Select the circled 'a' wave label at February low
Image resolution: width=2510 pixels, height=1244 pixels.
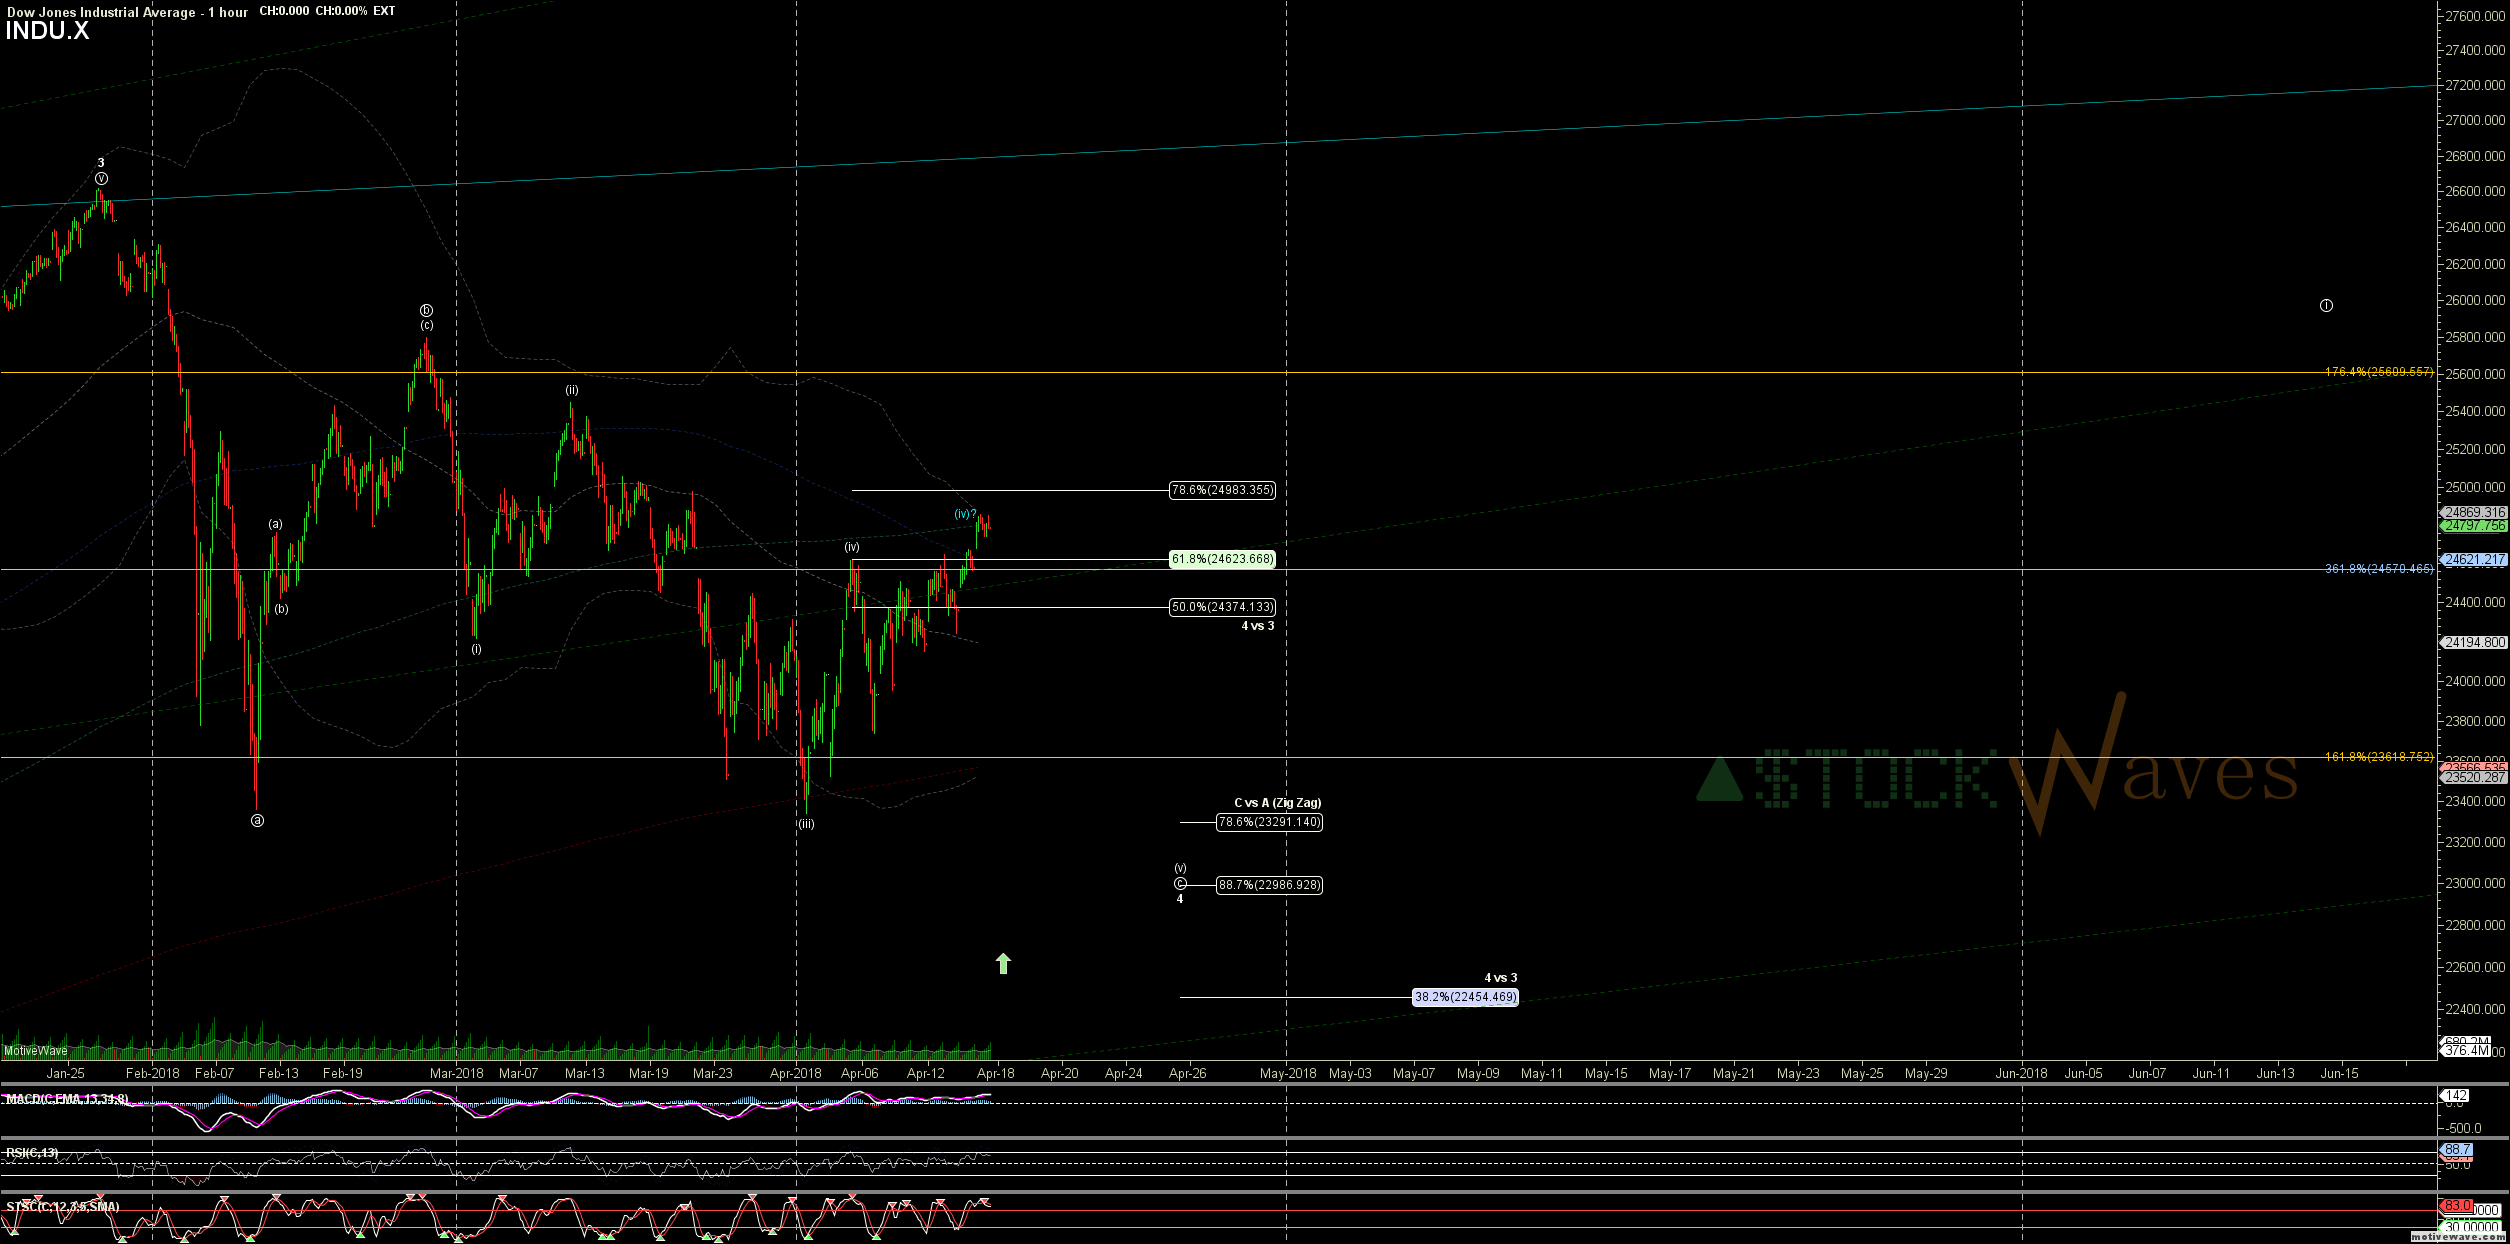point(257,820)
